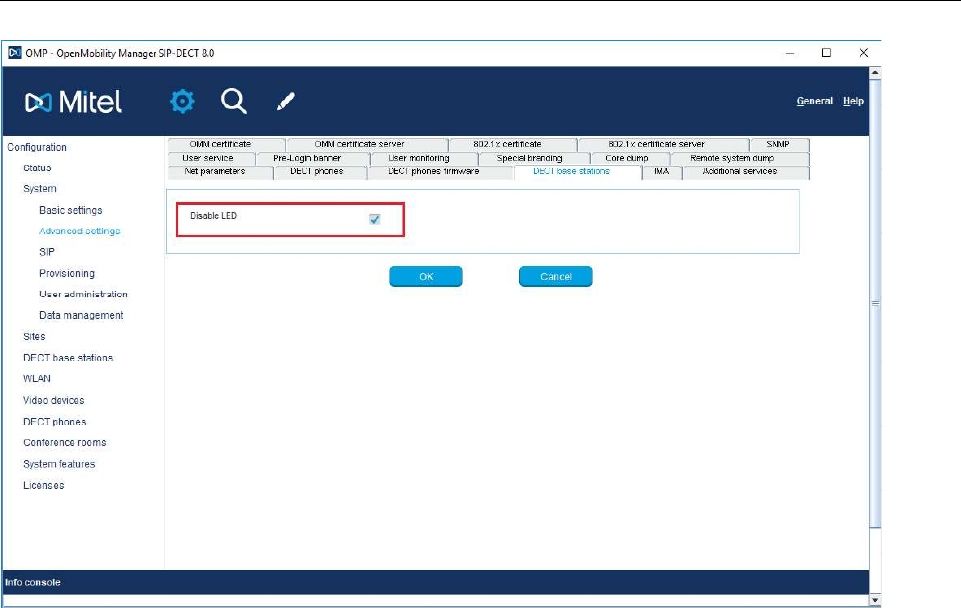This screenshot has height=608, width=961.
Task: Confirm with the OK button
Action: click(x=426, y=276)
